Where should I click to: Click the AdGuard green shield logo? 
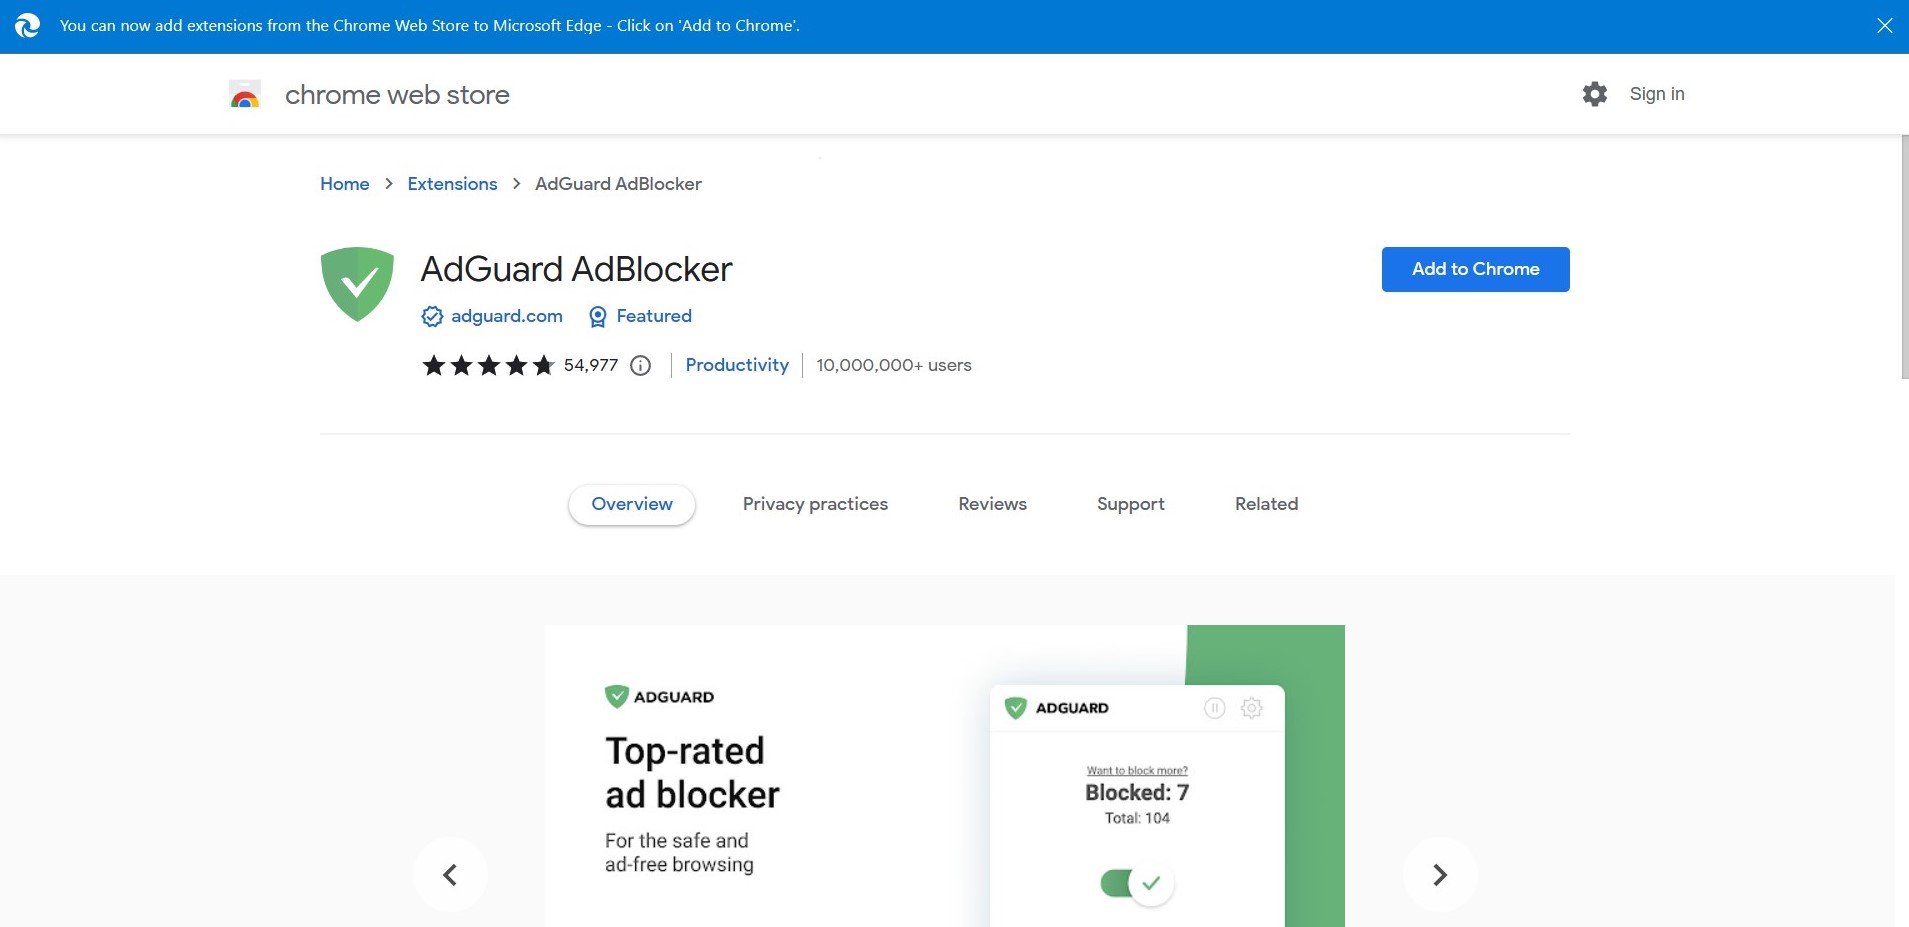click(357, 284)
